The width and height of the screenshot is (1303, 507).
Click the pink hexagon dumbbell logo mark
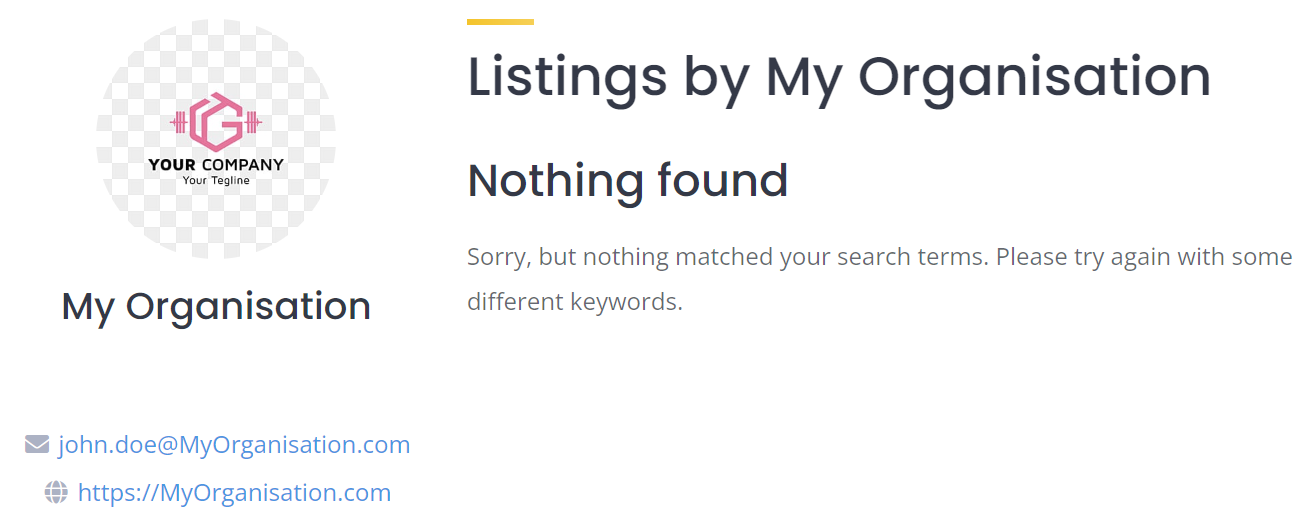[x=216, y=122]
